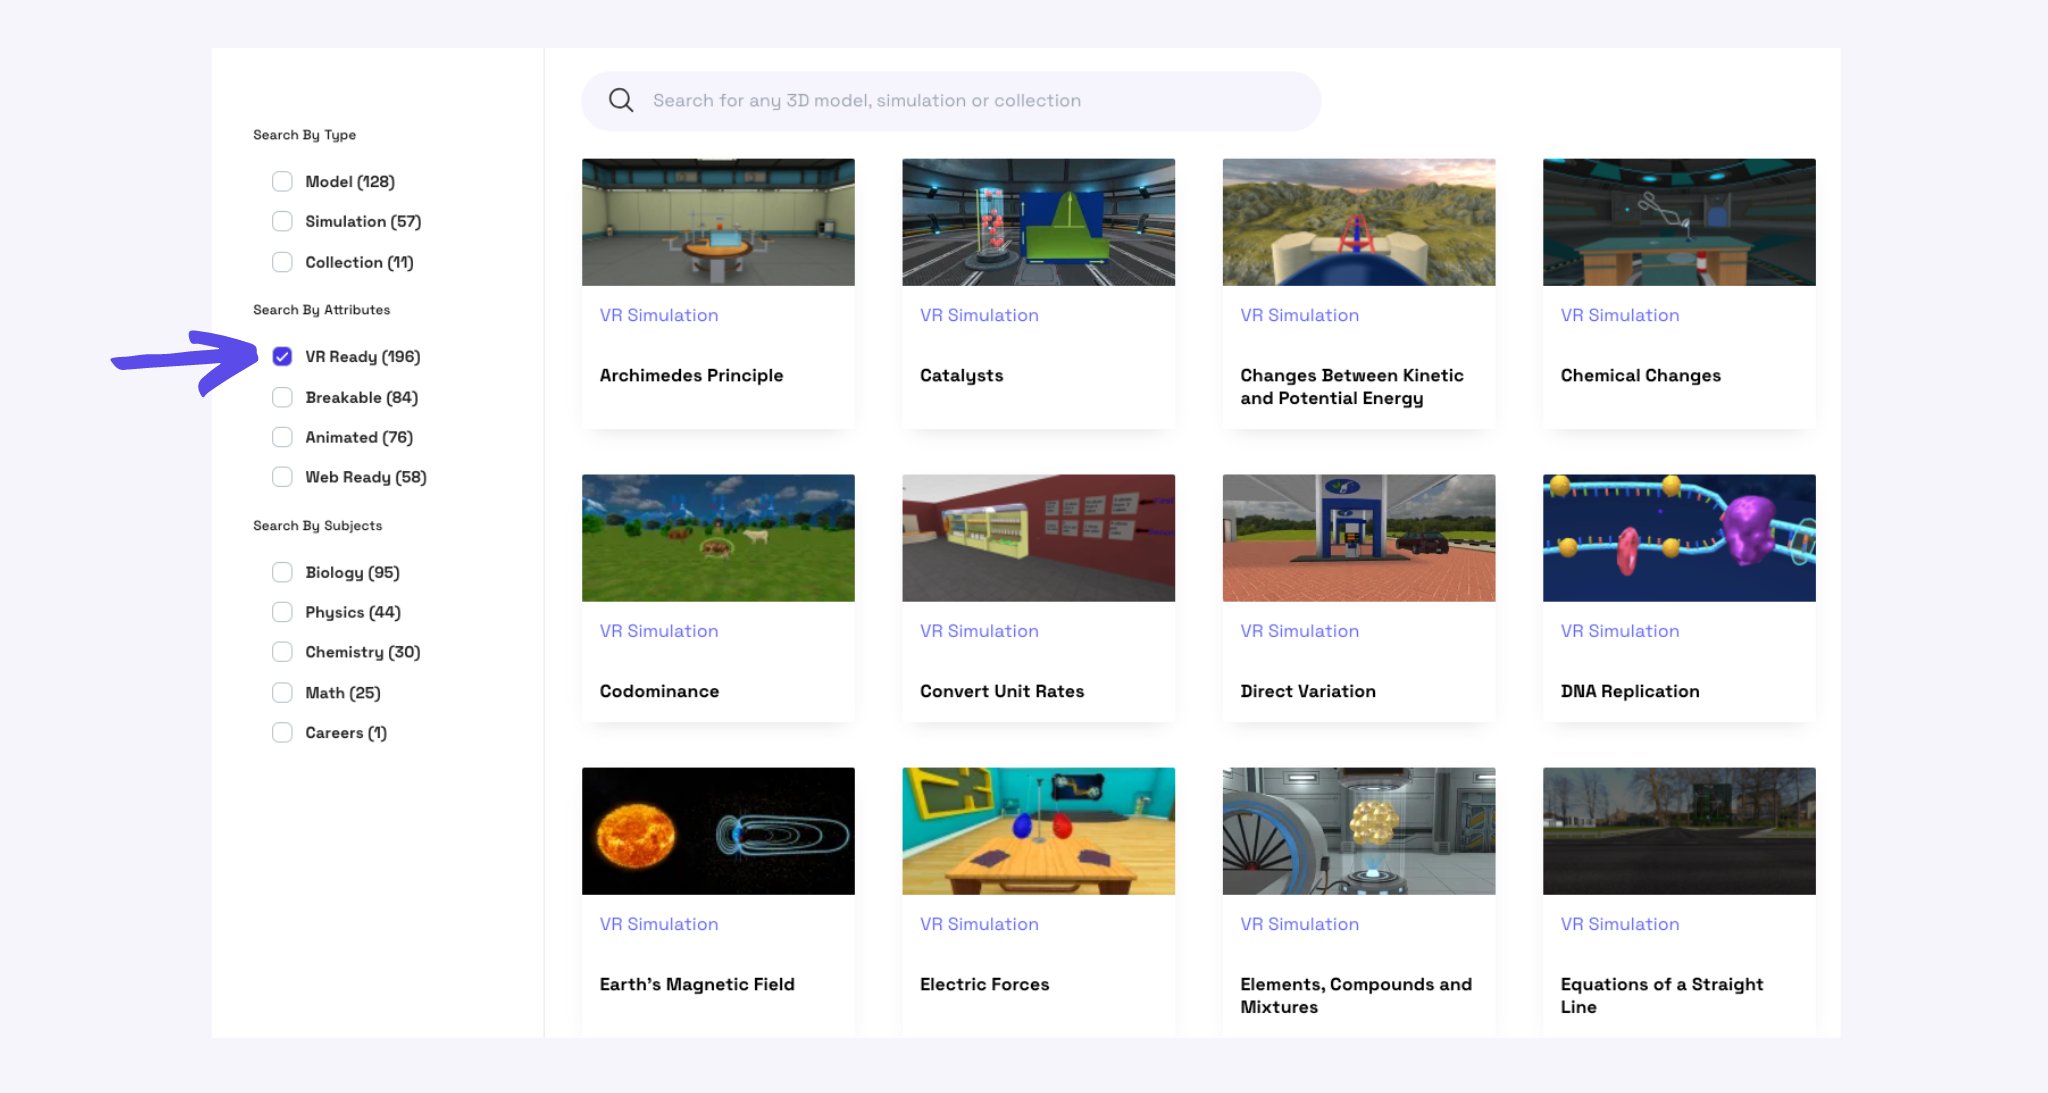
Task: Filter by Physics (44) subject
Action: tap(282, 612)
